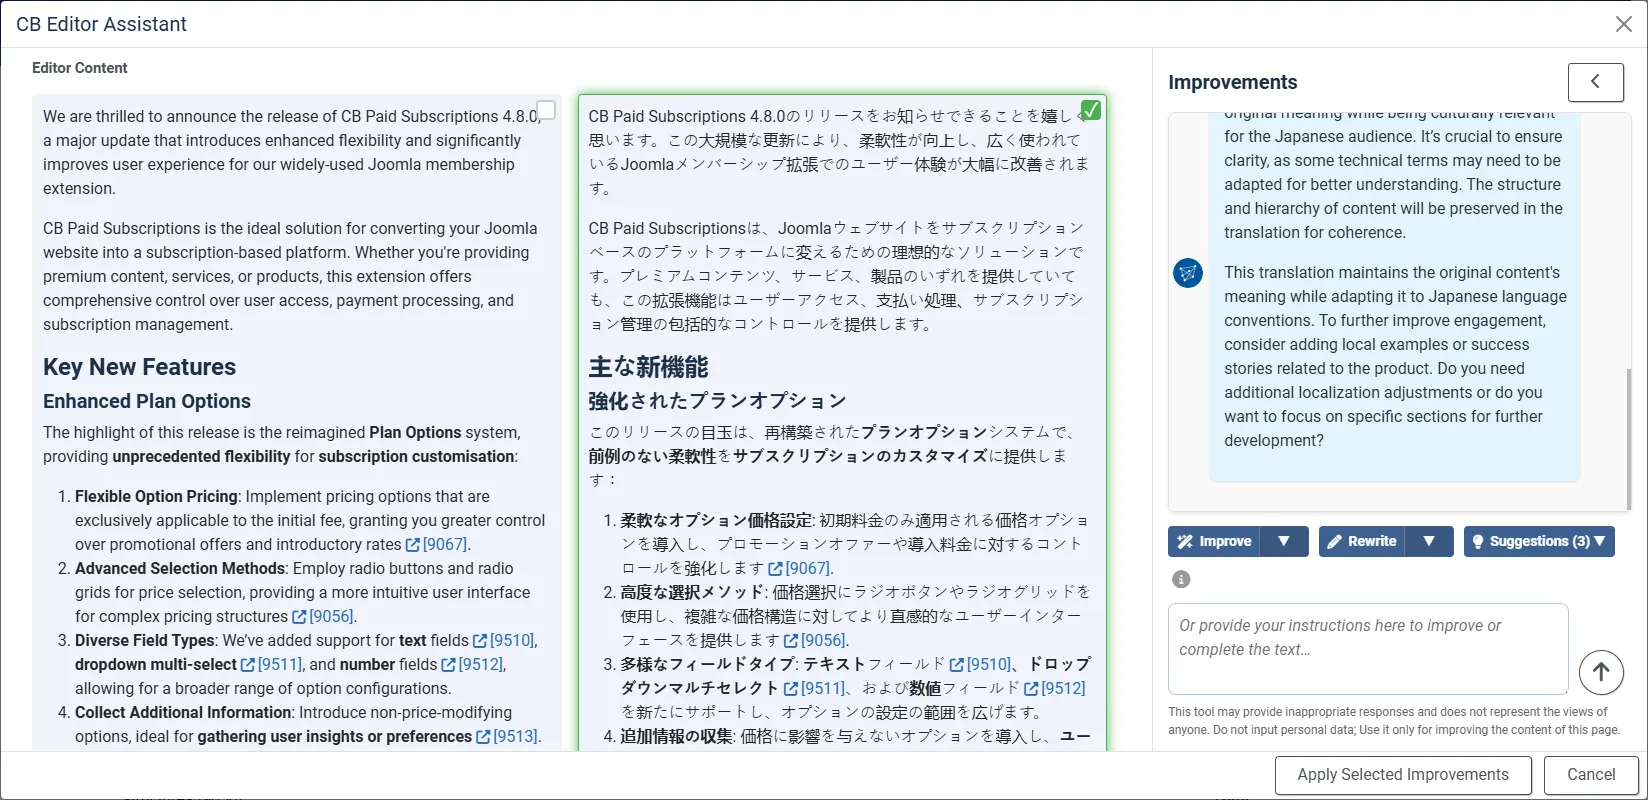Focus the instructions text input field
This screenshot has height=800, width=1648.
(1368, 649)
